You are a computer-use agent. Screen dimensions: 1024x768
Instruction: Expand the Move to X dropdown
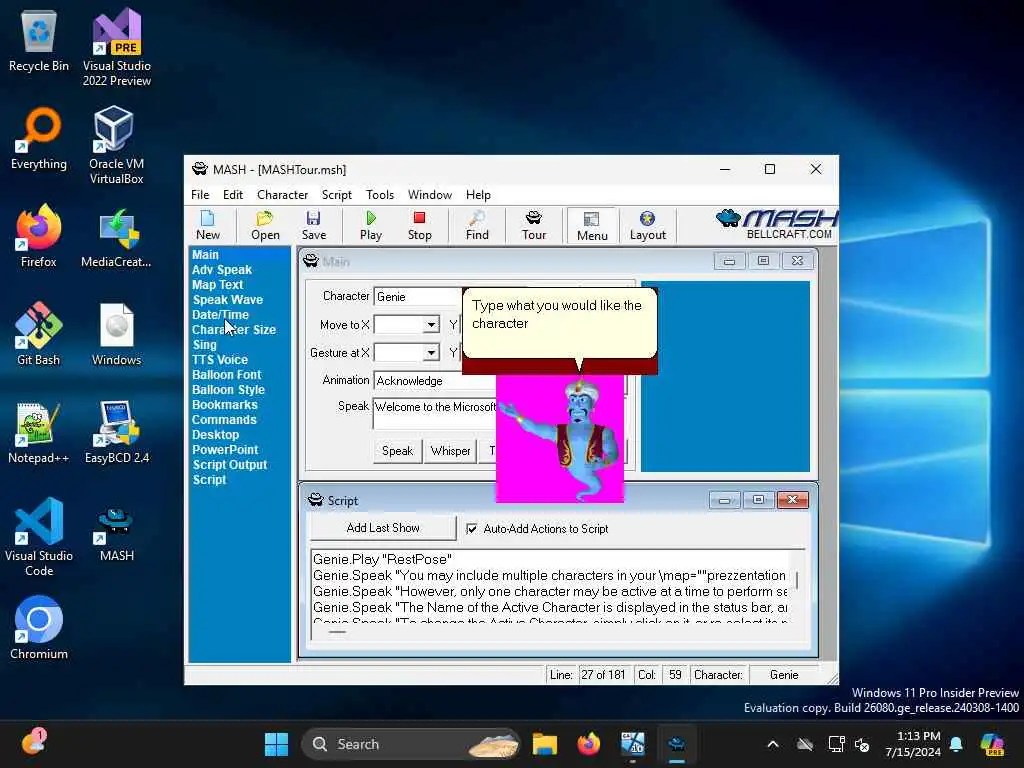coord(430,325)
